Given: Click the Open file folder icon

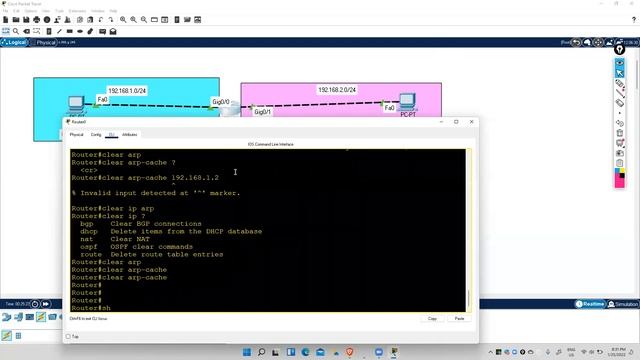Looking at the screenshot, I should 16,20.
